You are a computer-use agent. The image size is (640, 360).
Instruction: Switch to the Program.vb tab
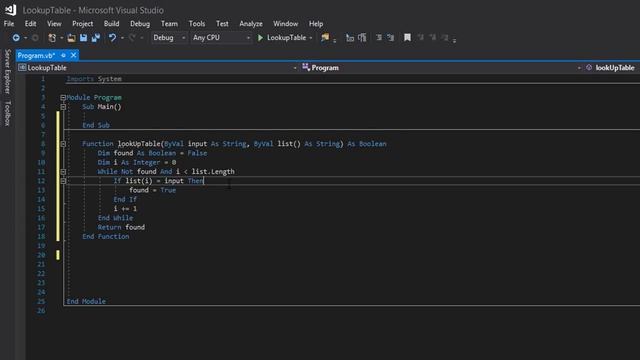36,55
